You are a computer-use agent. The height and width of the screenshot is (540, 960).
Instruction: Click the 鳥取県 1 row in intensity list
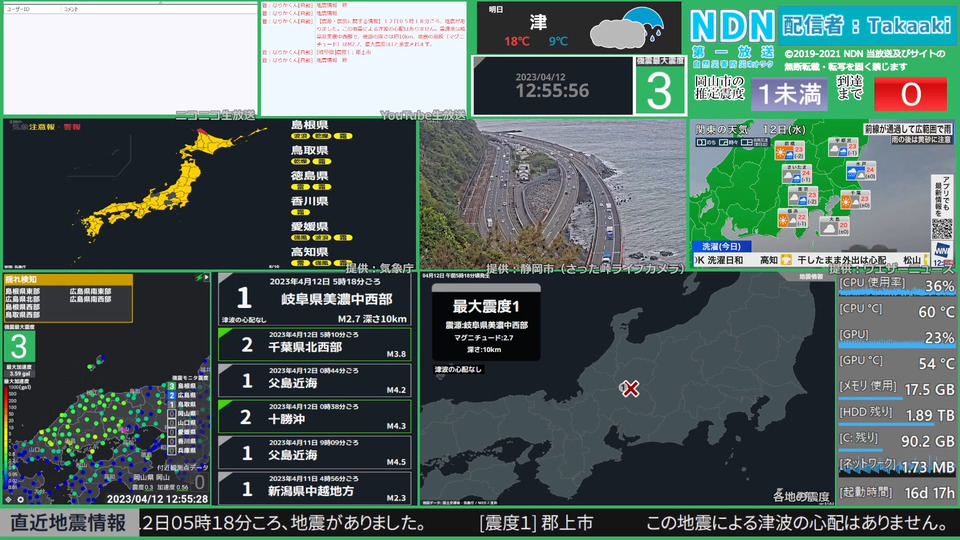pos(182,405)
